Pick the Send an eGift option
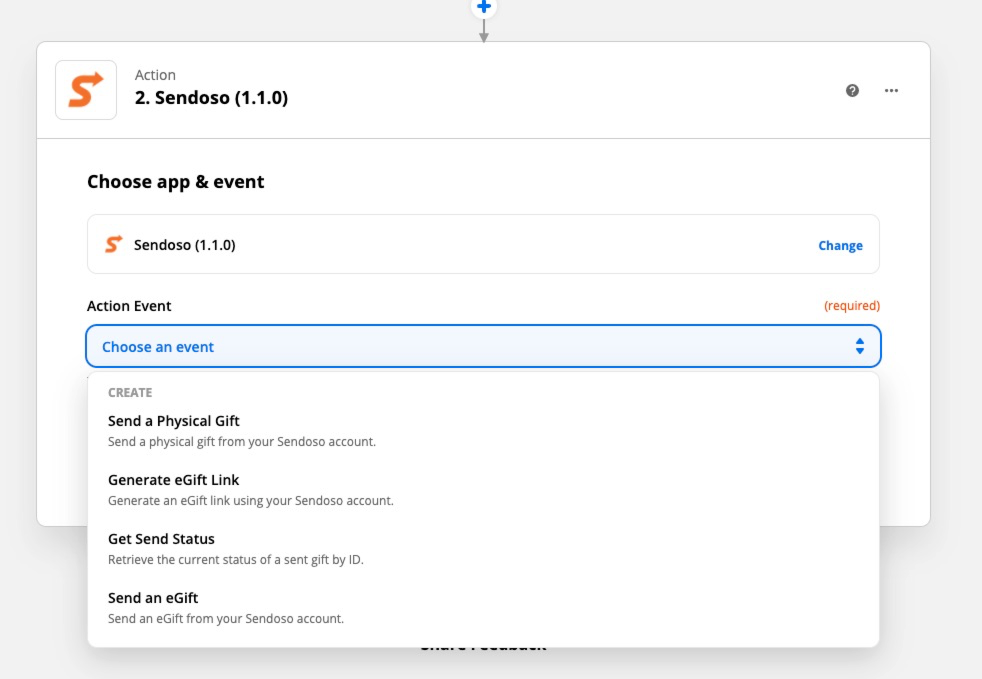 (x=153, y=598)
